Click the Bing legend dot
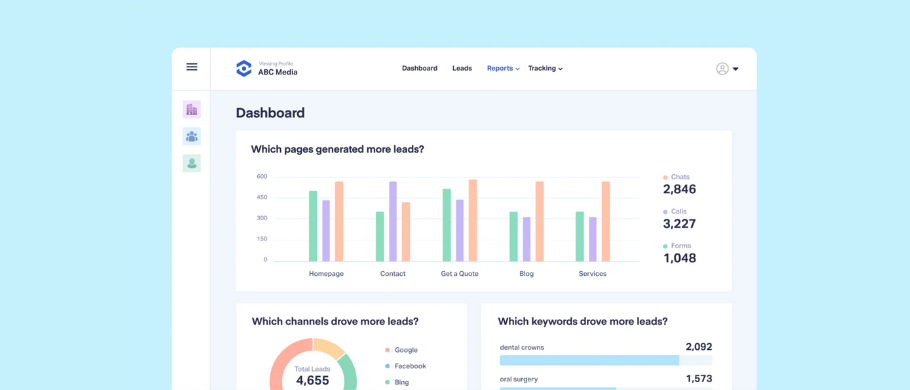910x390 pixels. pos(387,382)
